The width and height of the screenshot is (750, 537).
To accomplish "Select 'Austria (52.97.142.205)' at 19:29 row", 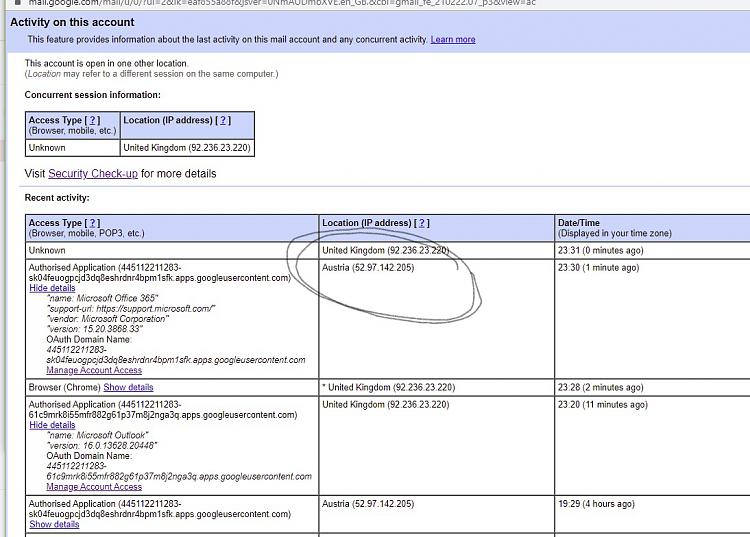I will (368, 504).
